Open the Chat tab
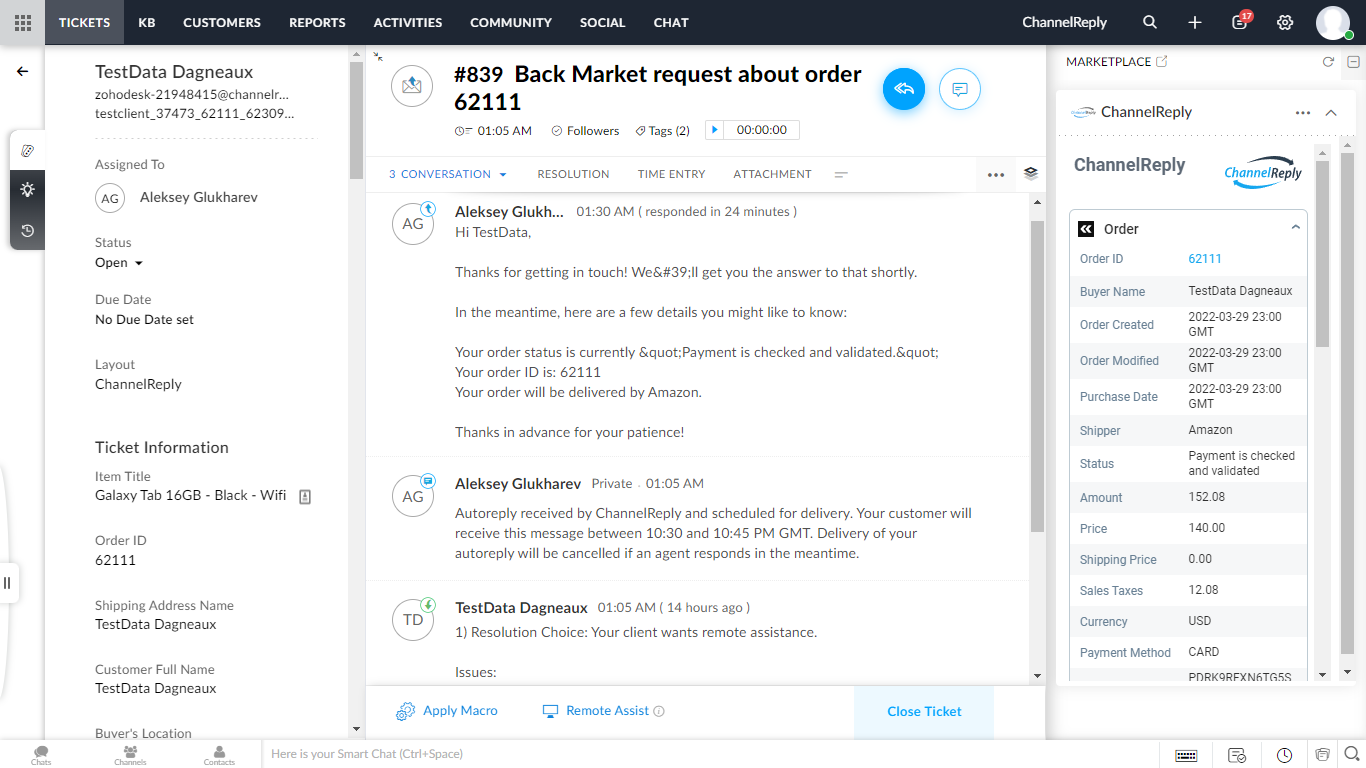The width and height of the screenshot is (1366, 768). click(x=671, y=22)
